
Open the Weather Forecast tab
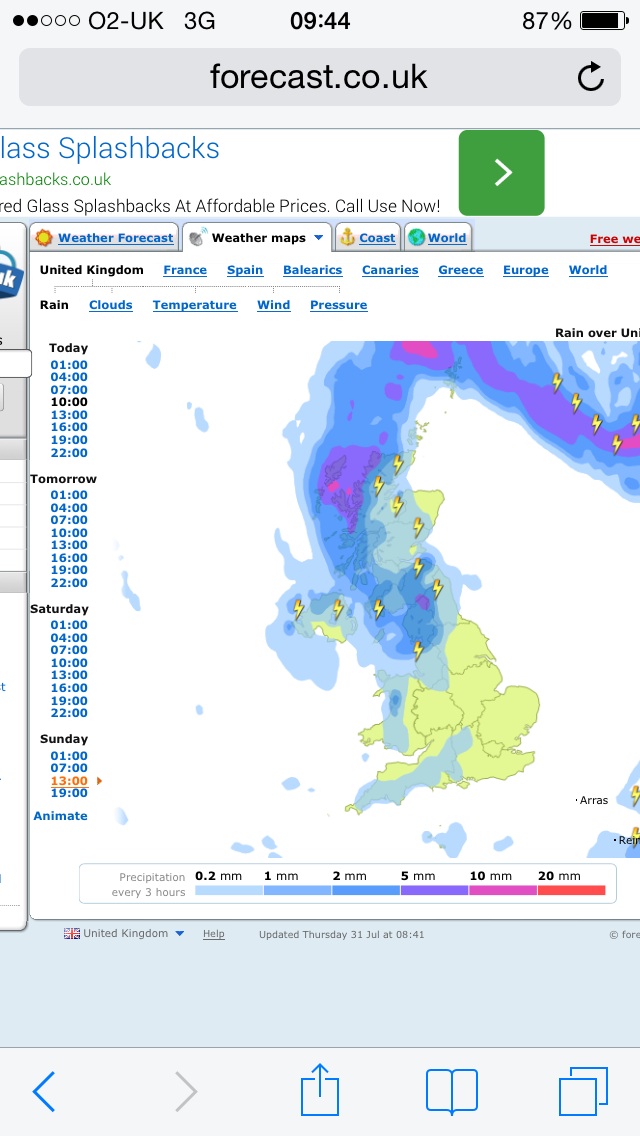115,238
